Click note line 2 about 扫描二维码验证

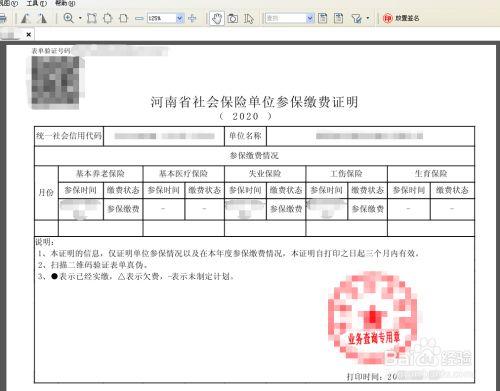point(92,265)
